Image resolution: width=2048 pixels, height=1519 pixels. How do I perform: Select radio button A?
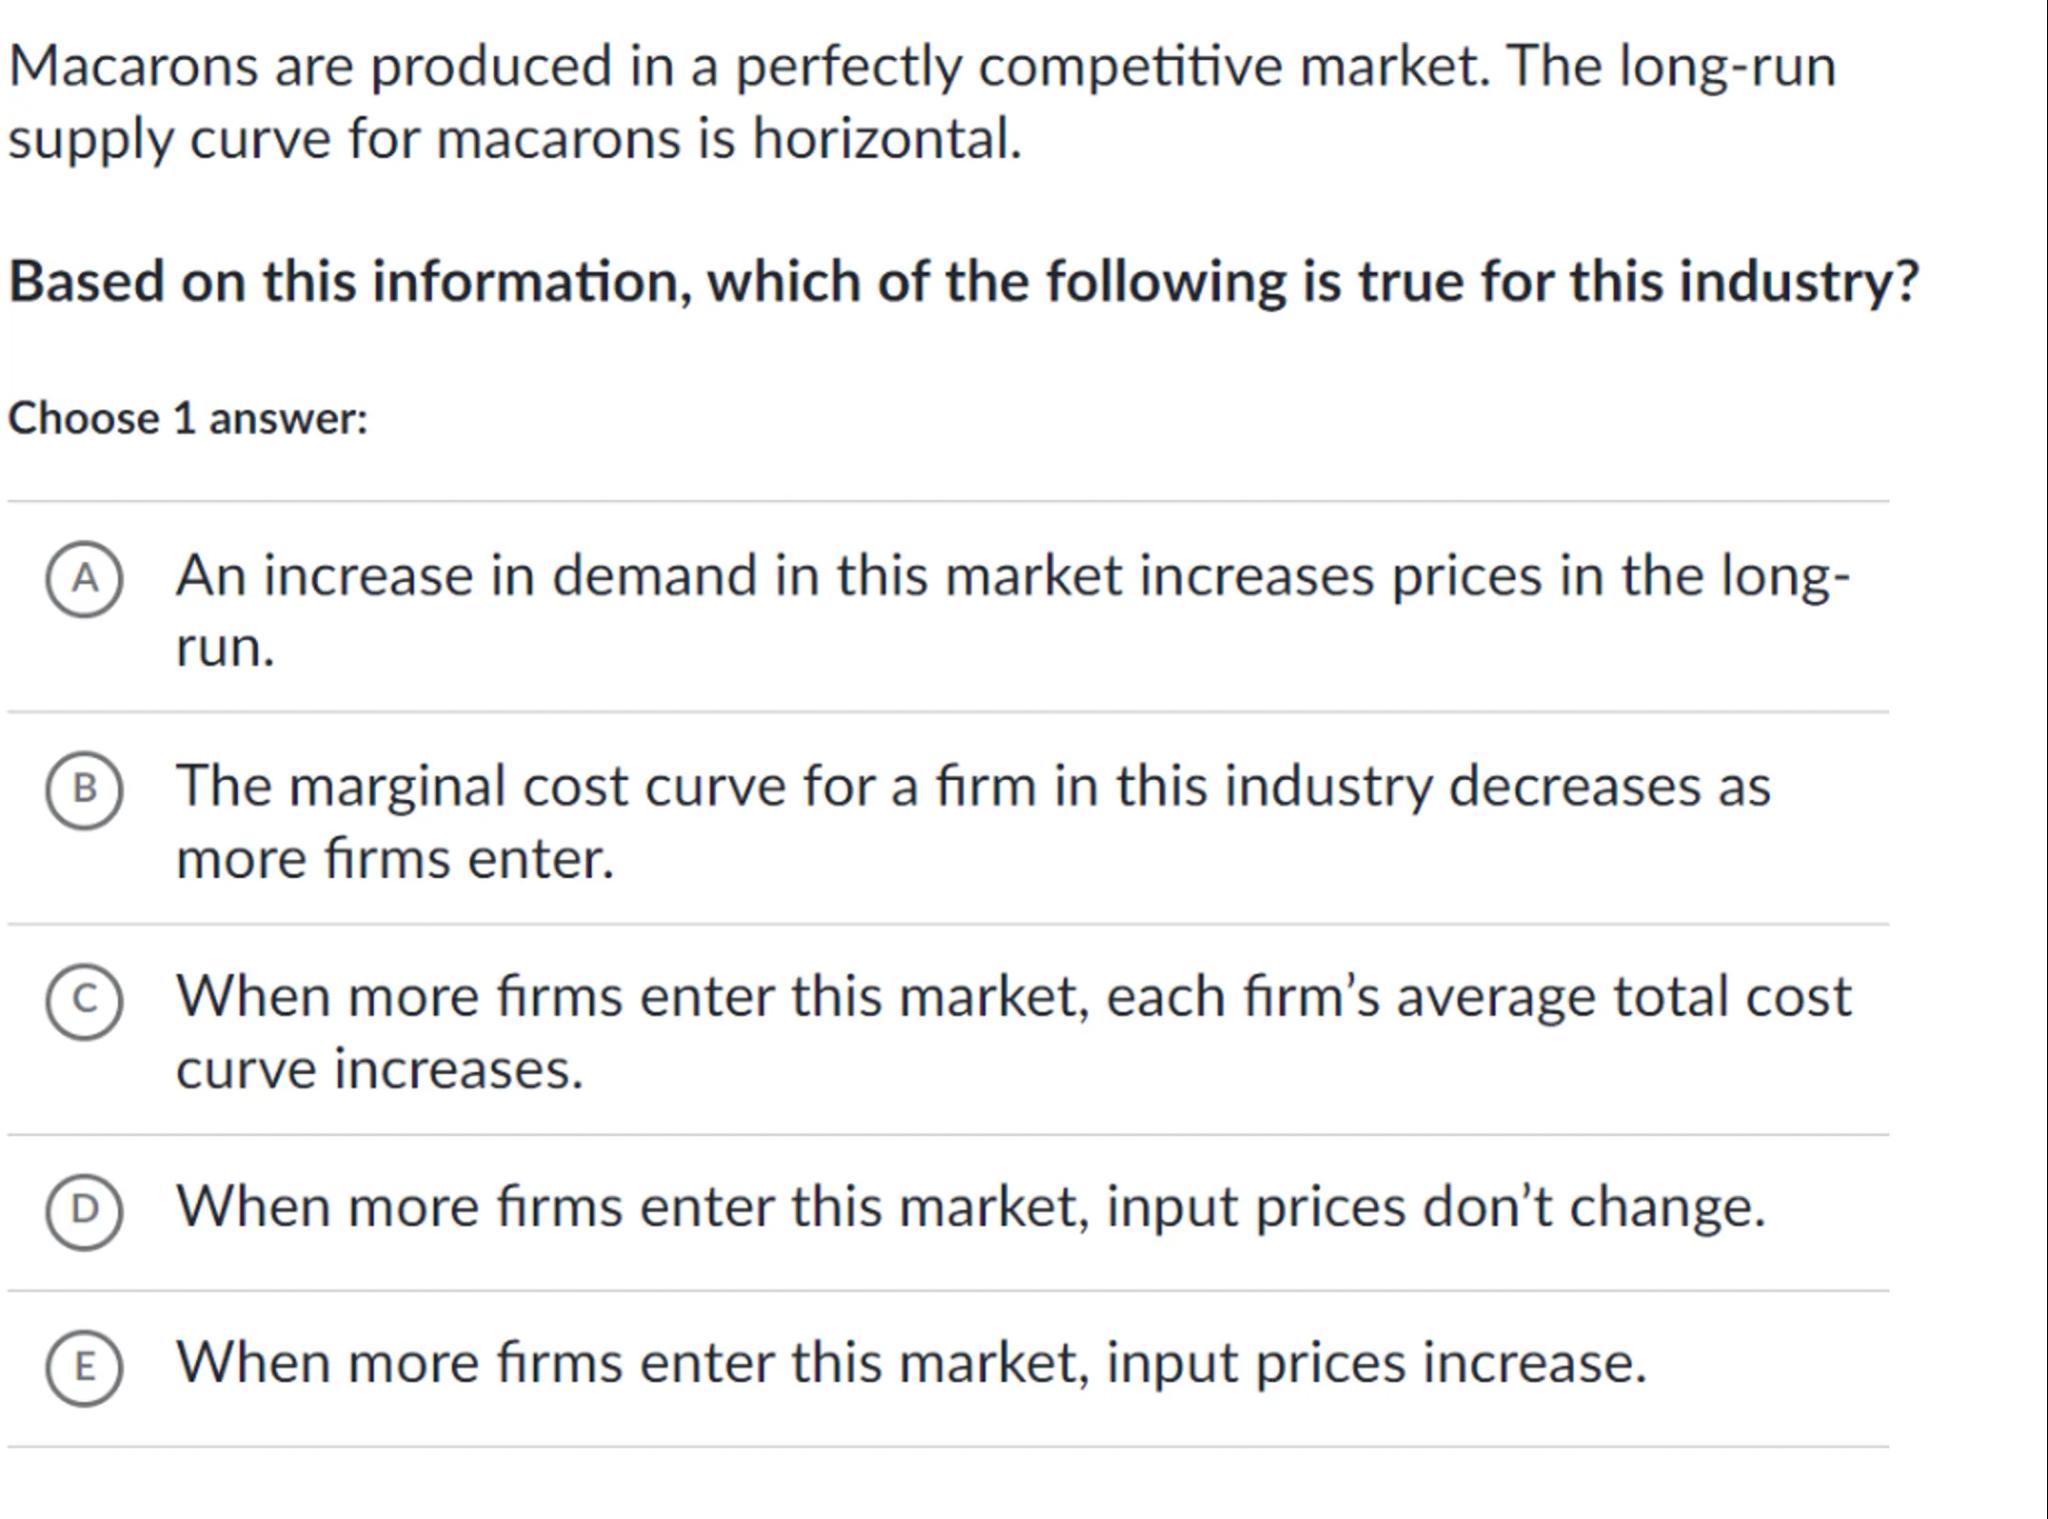click(85, 579)
